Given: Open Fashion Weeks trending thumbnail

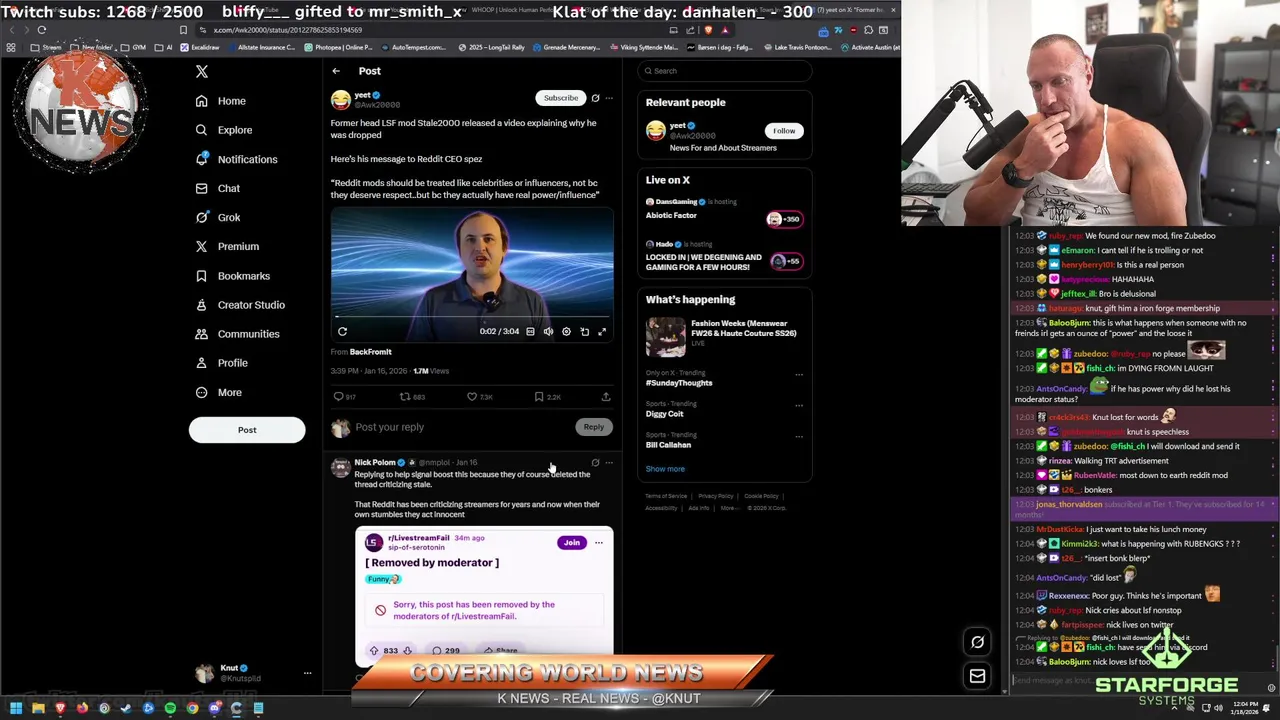Looking at the screenshot, I should pyautogui.click(x=665, y=337).
